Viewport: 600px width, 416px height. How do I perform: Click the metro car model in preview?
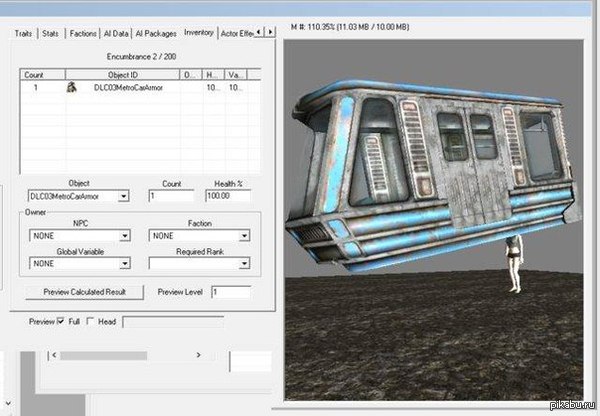point(430,174)
